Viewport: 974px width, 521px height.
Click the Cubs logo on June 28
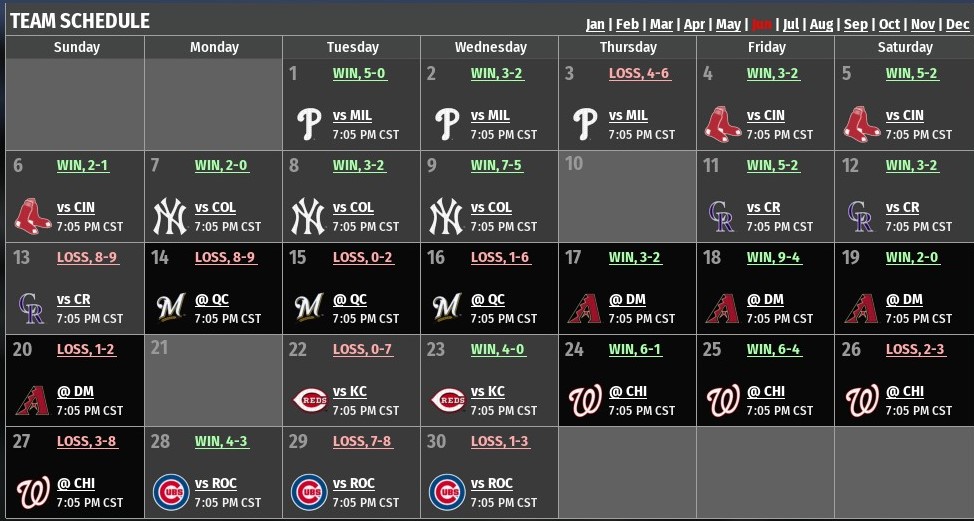[171, 492]
